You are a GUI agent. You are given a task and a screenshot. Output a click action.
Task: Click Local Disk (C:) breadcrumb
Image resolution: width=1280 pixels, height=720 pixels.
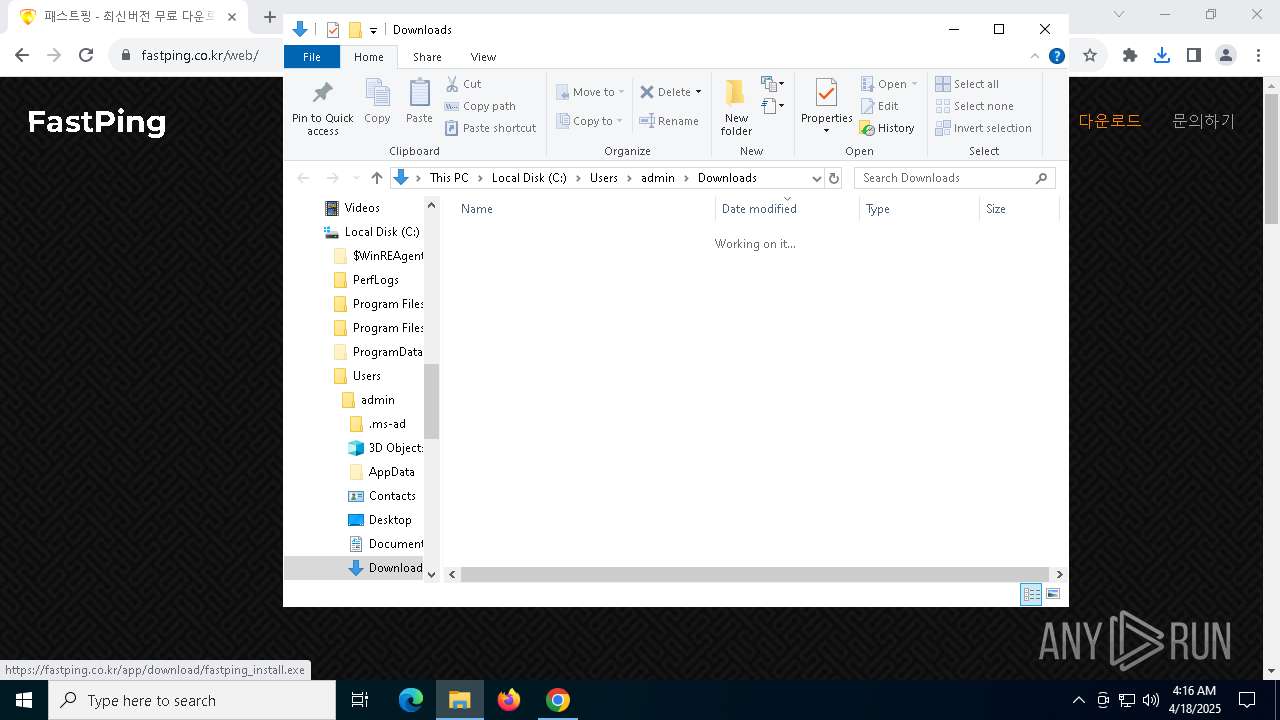pyautogui.click(x=529, y=178)
